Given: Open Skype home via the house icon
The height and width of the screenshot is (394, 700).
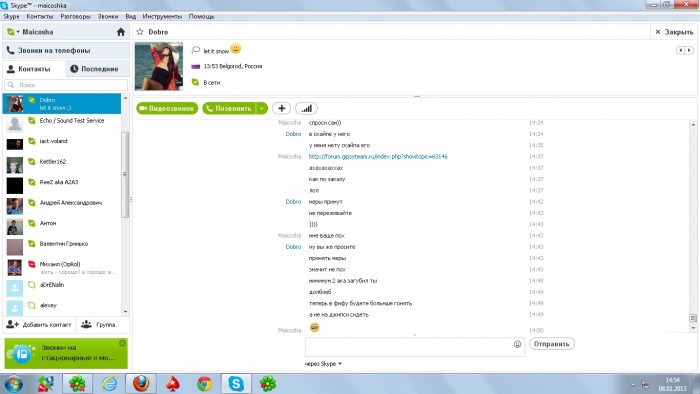Looking at the screenshot, I should click(121, 32).
